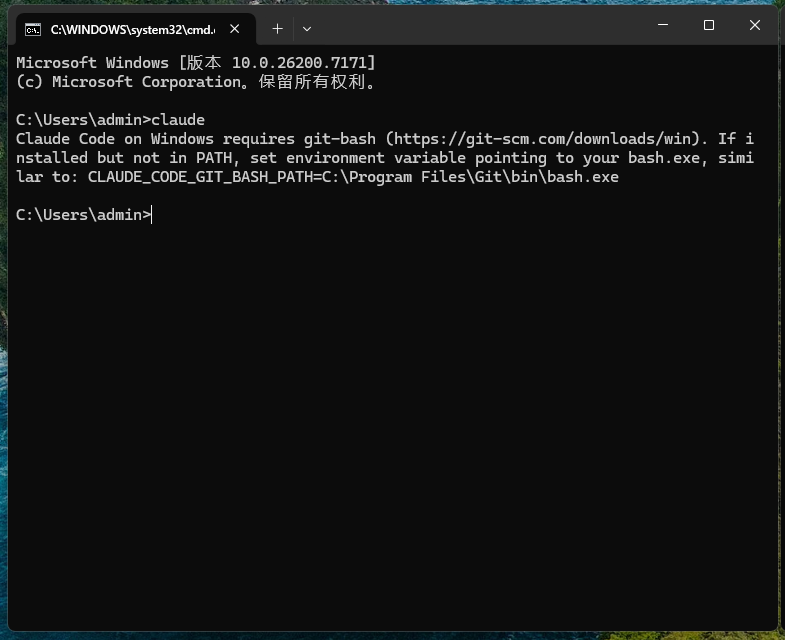Screen dimensions: 785x640
Task: Expand the new tab profile dropdown
Action: (x=307, y=29)
